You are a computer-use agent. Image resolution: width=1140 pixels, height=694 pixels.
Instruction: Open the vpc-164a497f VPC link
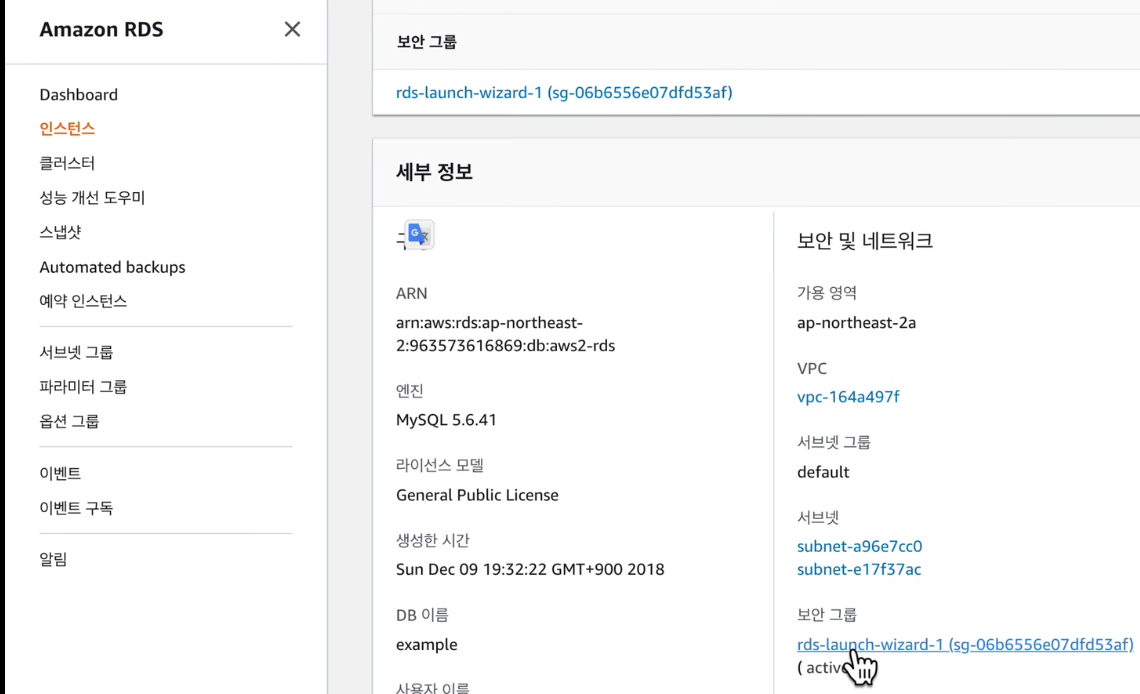click(848, 397)
